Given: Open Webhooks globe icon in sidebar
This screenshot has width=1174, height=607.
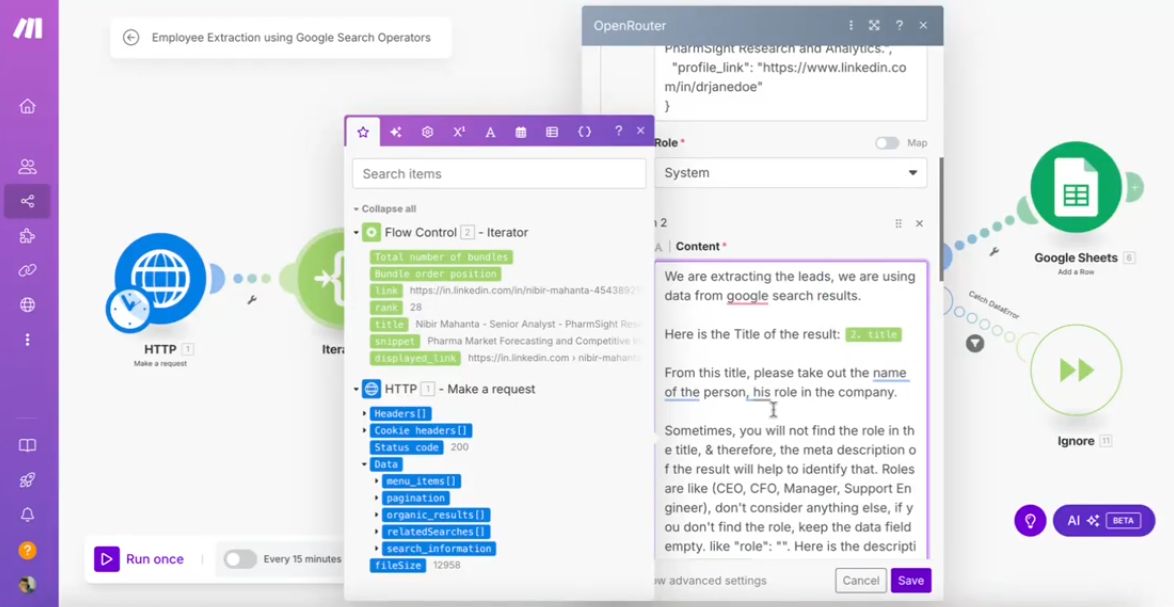Looking at the screenshot, I should (28, 305).
